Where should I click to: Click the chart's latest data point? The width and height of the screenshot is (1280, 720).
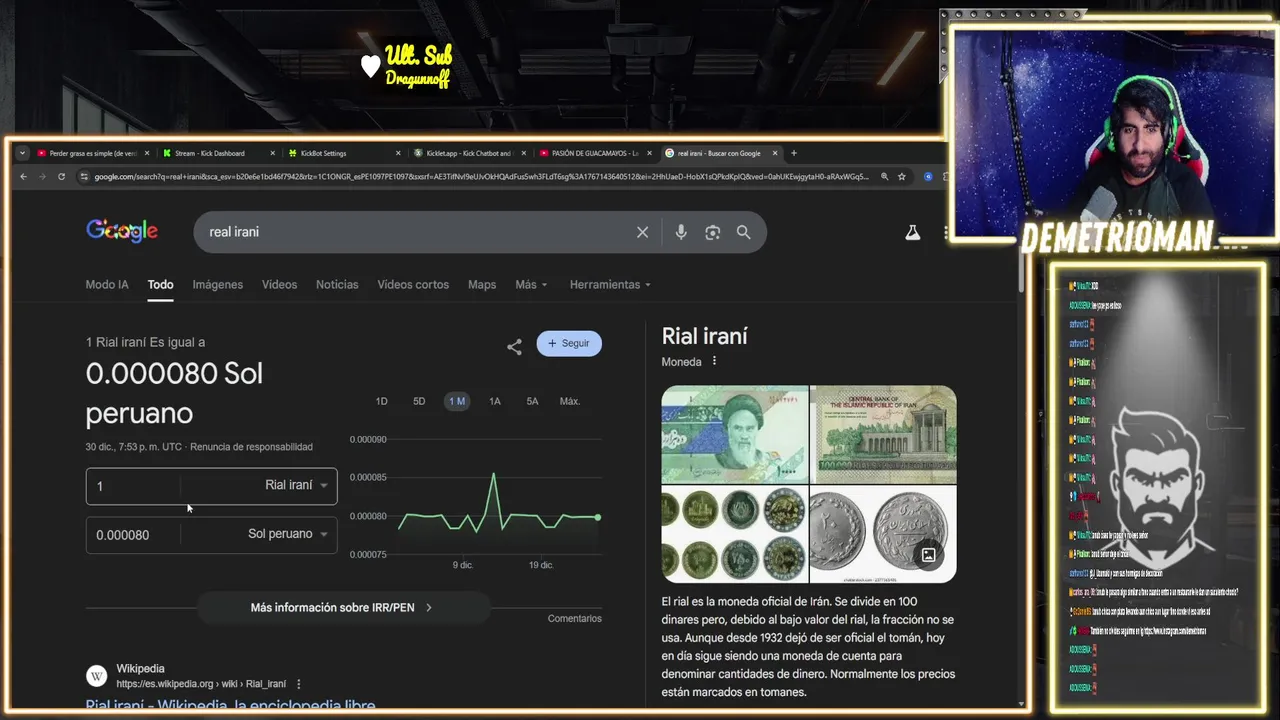click(x=598, y=517)
